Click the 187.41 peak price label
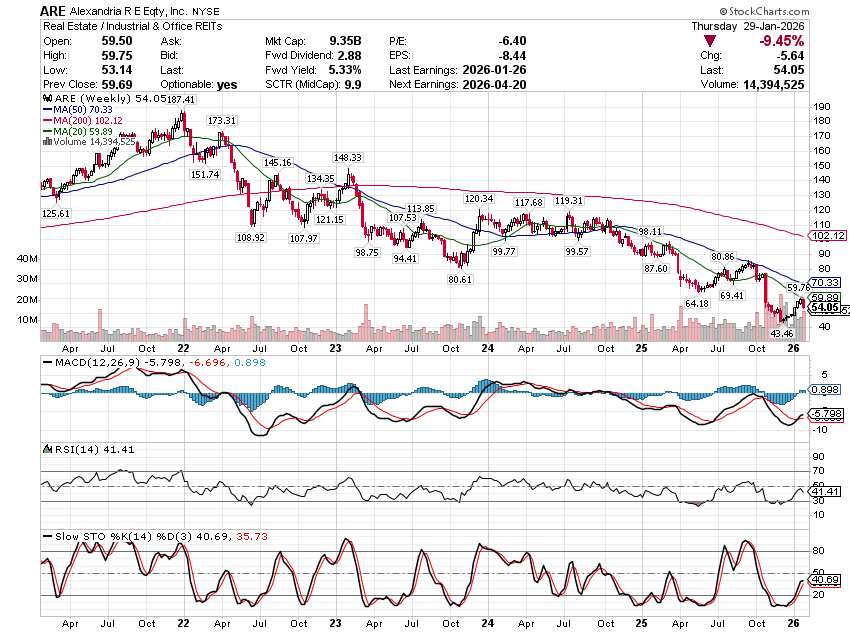This screenshot has height=633, width=850. 181,100
